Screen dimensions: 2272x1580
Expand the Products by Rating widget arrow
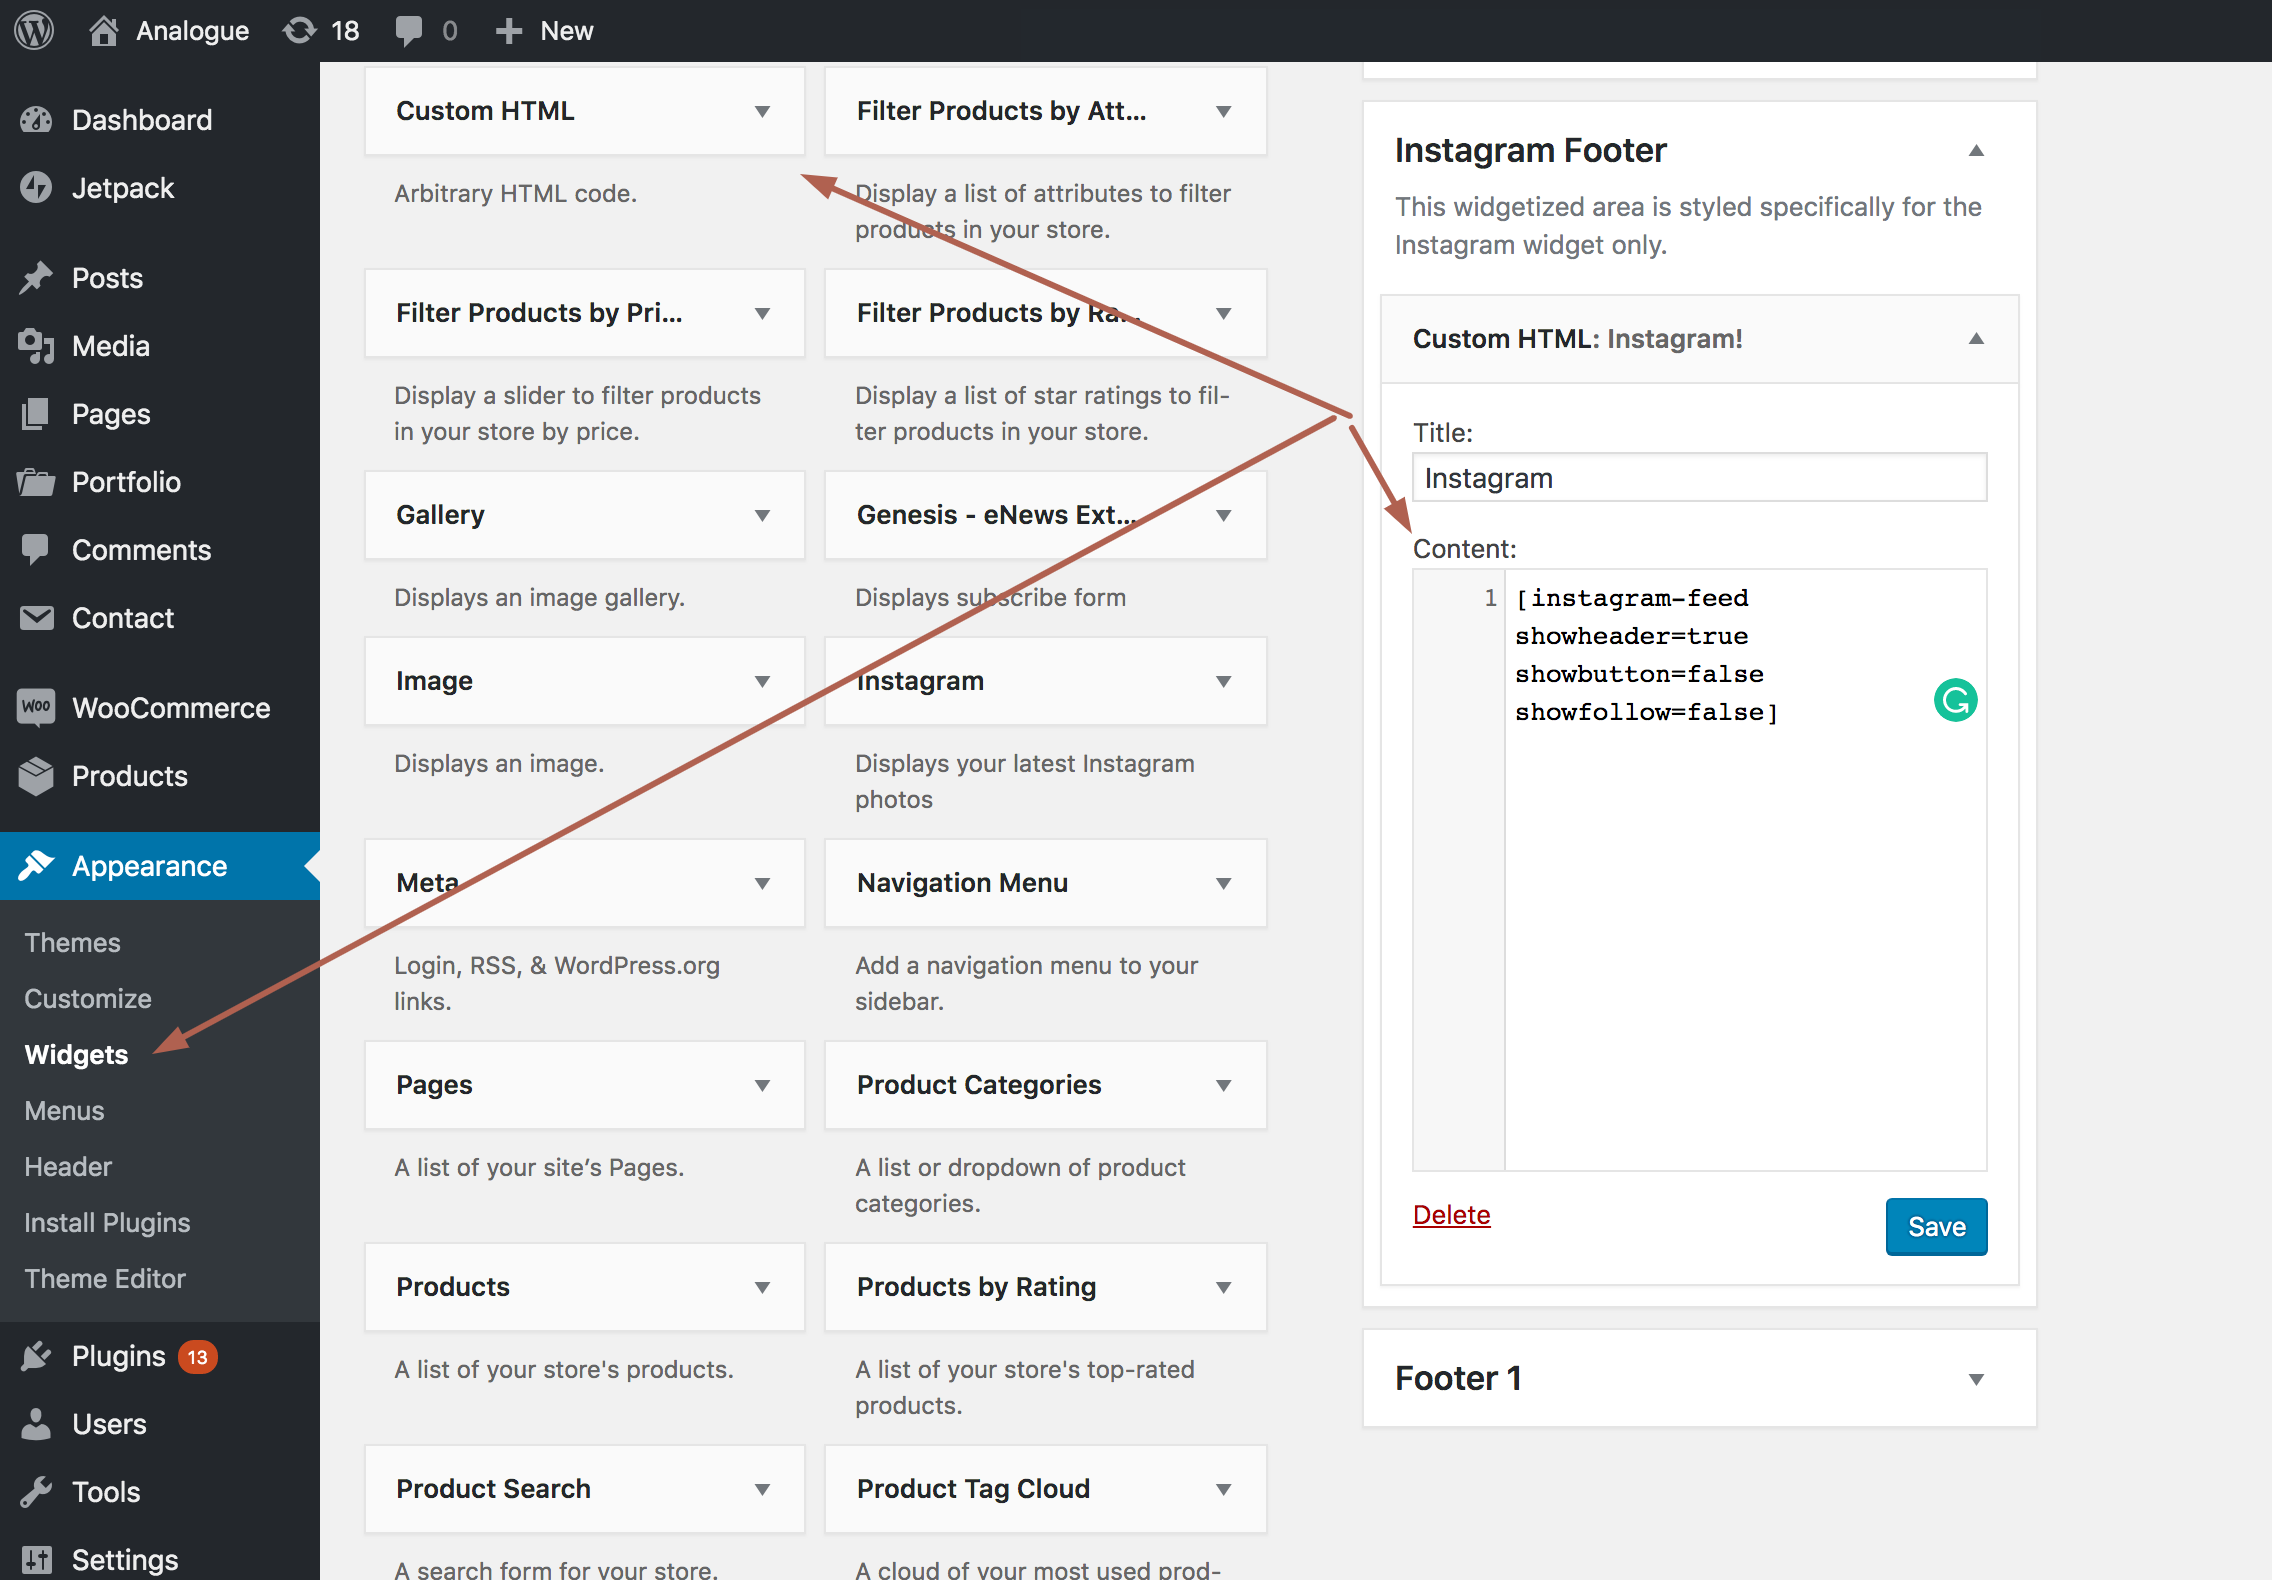tap(1223, 1287)
